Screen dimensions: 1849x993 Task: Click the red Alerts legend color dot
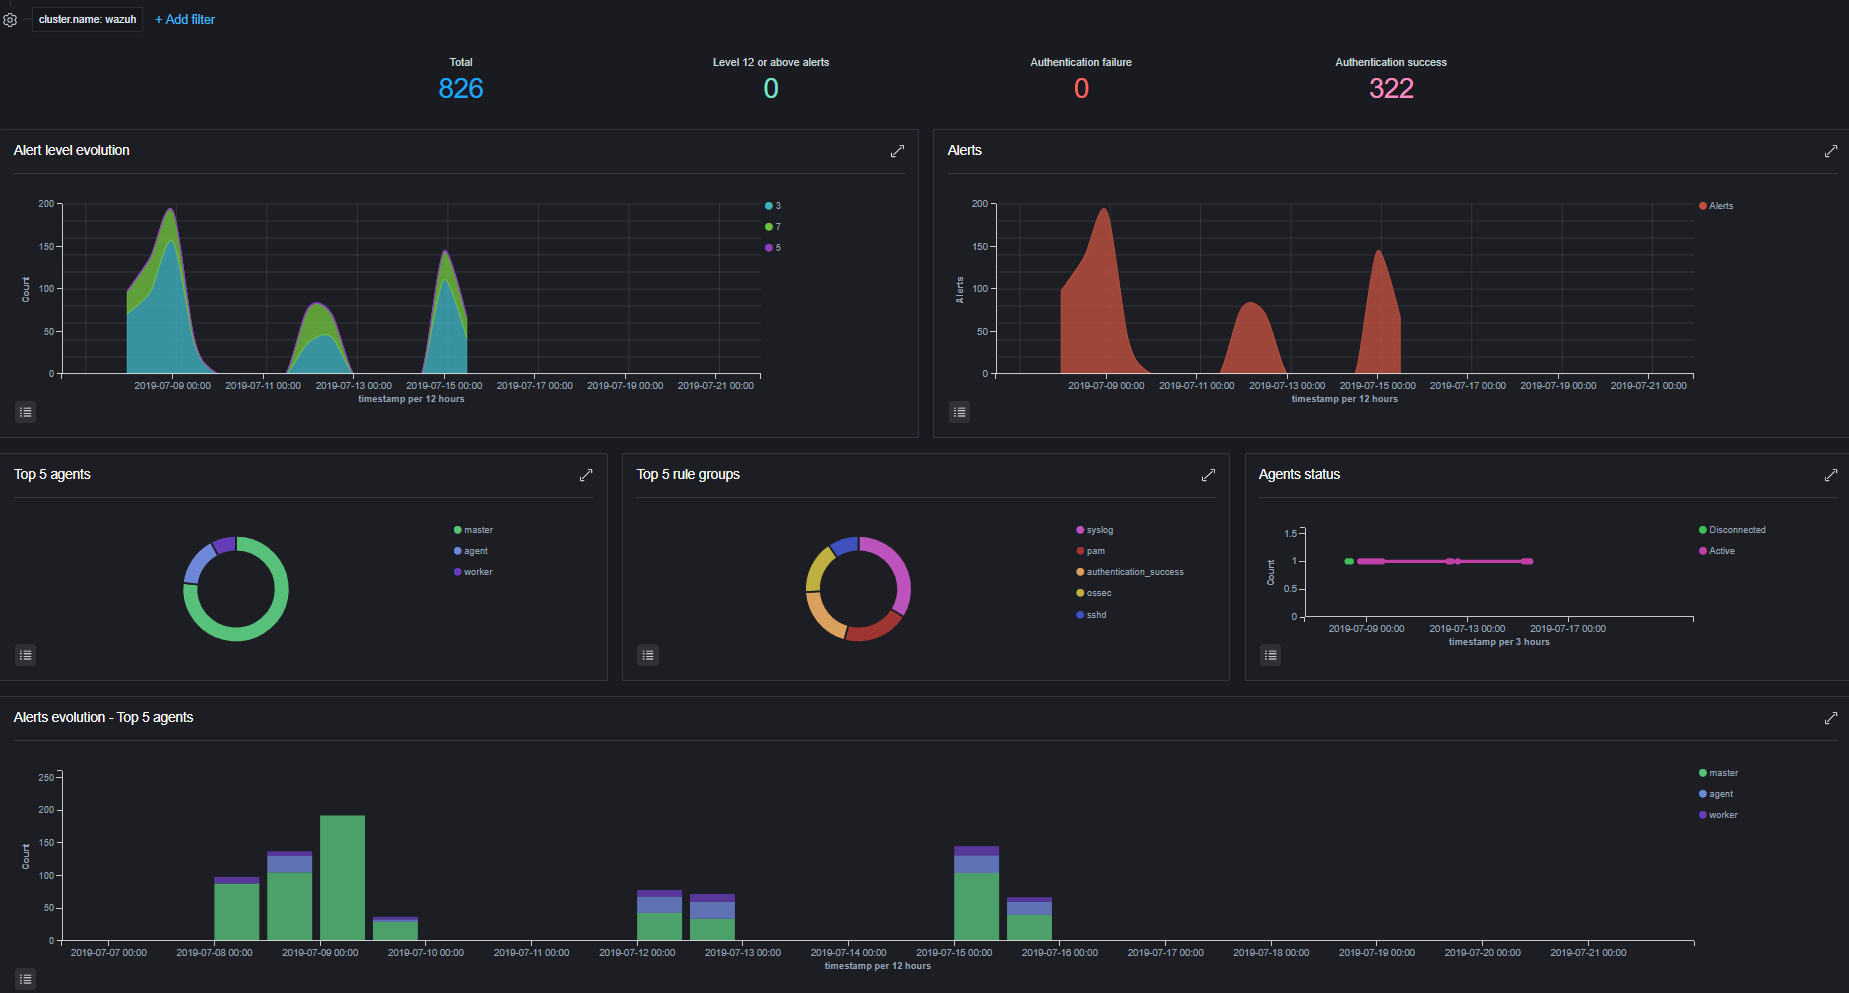(x=1703, y=206)
